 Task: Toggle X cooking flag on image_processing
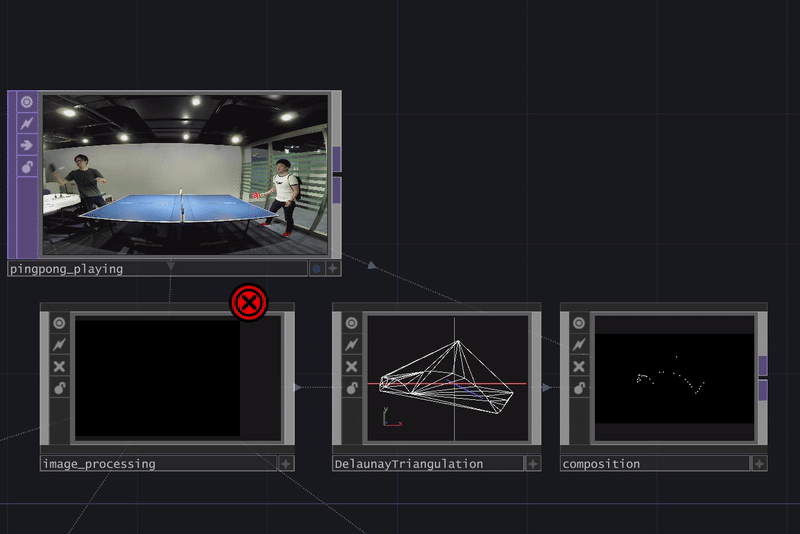pos(59,366)
